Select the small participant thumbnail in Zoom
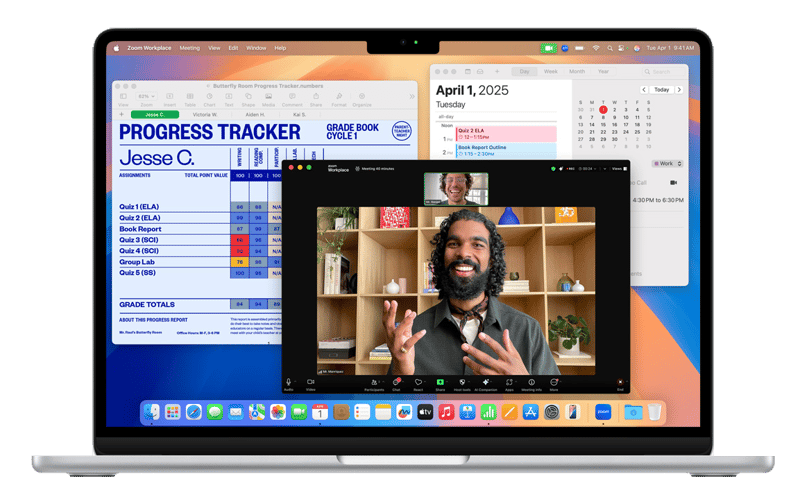Image resolution: width=800 pixels, height=490 pixels. [x=456, y=188]
